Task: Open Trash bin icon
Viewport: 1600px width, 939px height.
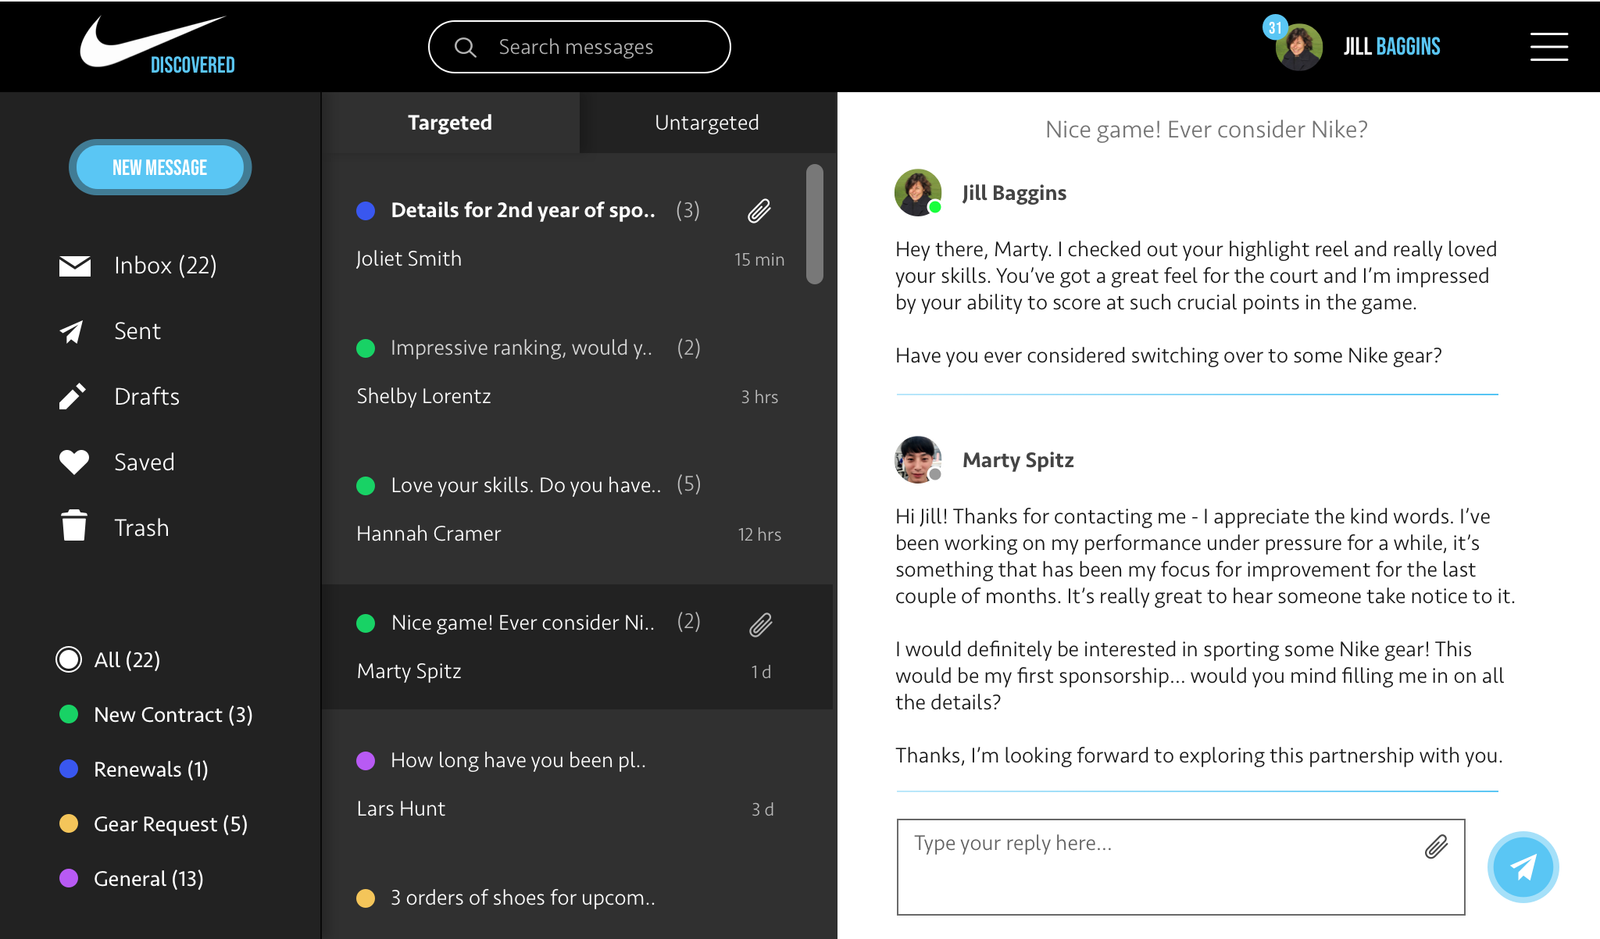Action: pyautogui.click(x=74, y=526)
